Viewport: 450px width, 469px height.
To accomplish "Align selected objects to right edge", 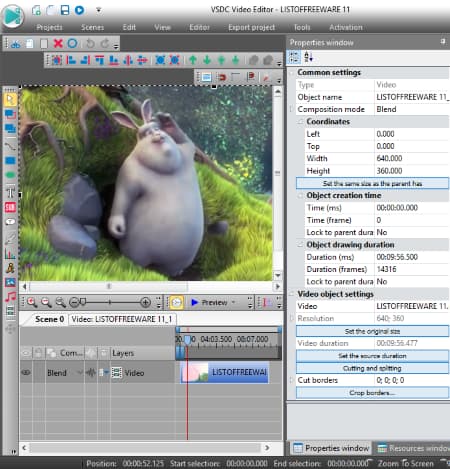I will pyautogui.click(x=85, y=60).
